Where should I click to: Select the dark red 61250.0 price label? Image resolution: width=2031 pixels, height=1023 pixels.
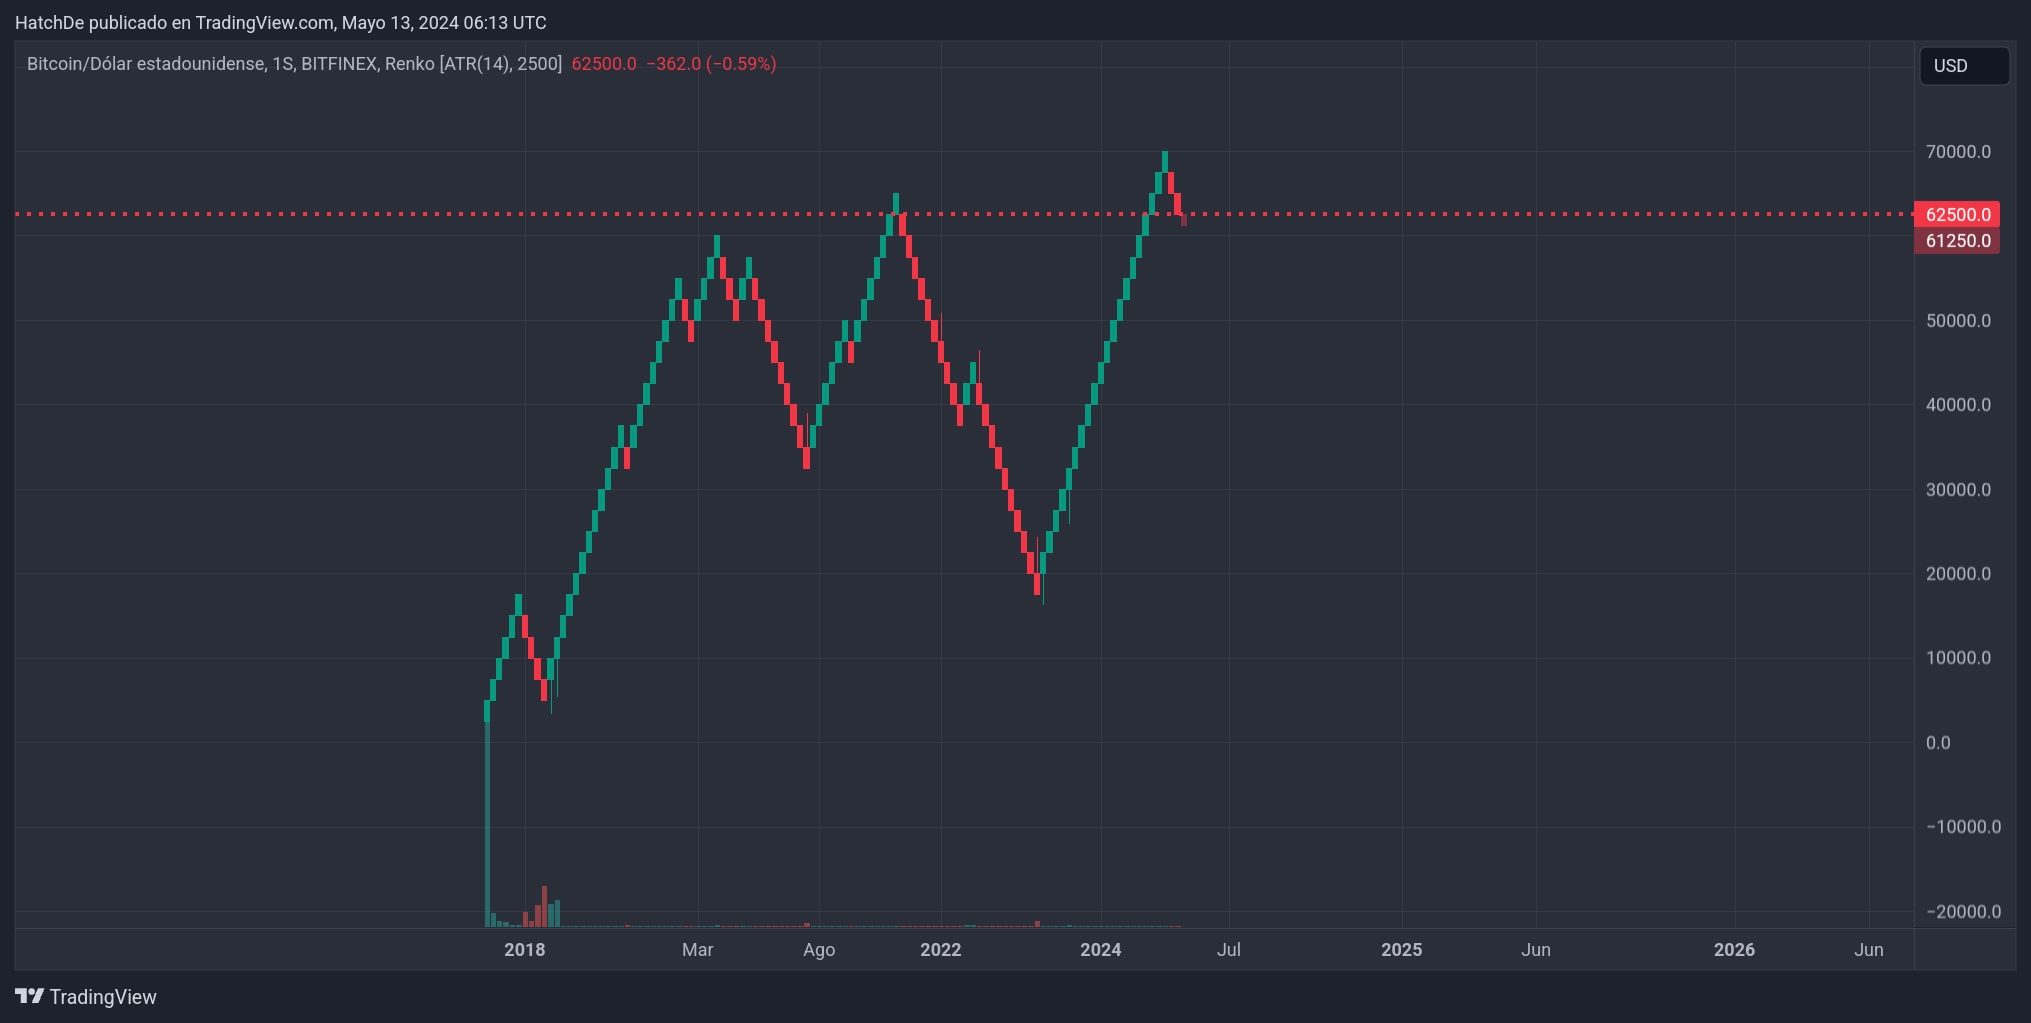pos(1956,240)
